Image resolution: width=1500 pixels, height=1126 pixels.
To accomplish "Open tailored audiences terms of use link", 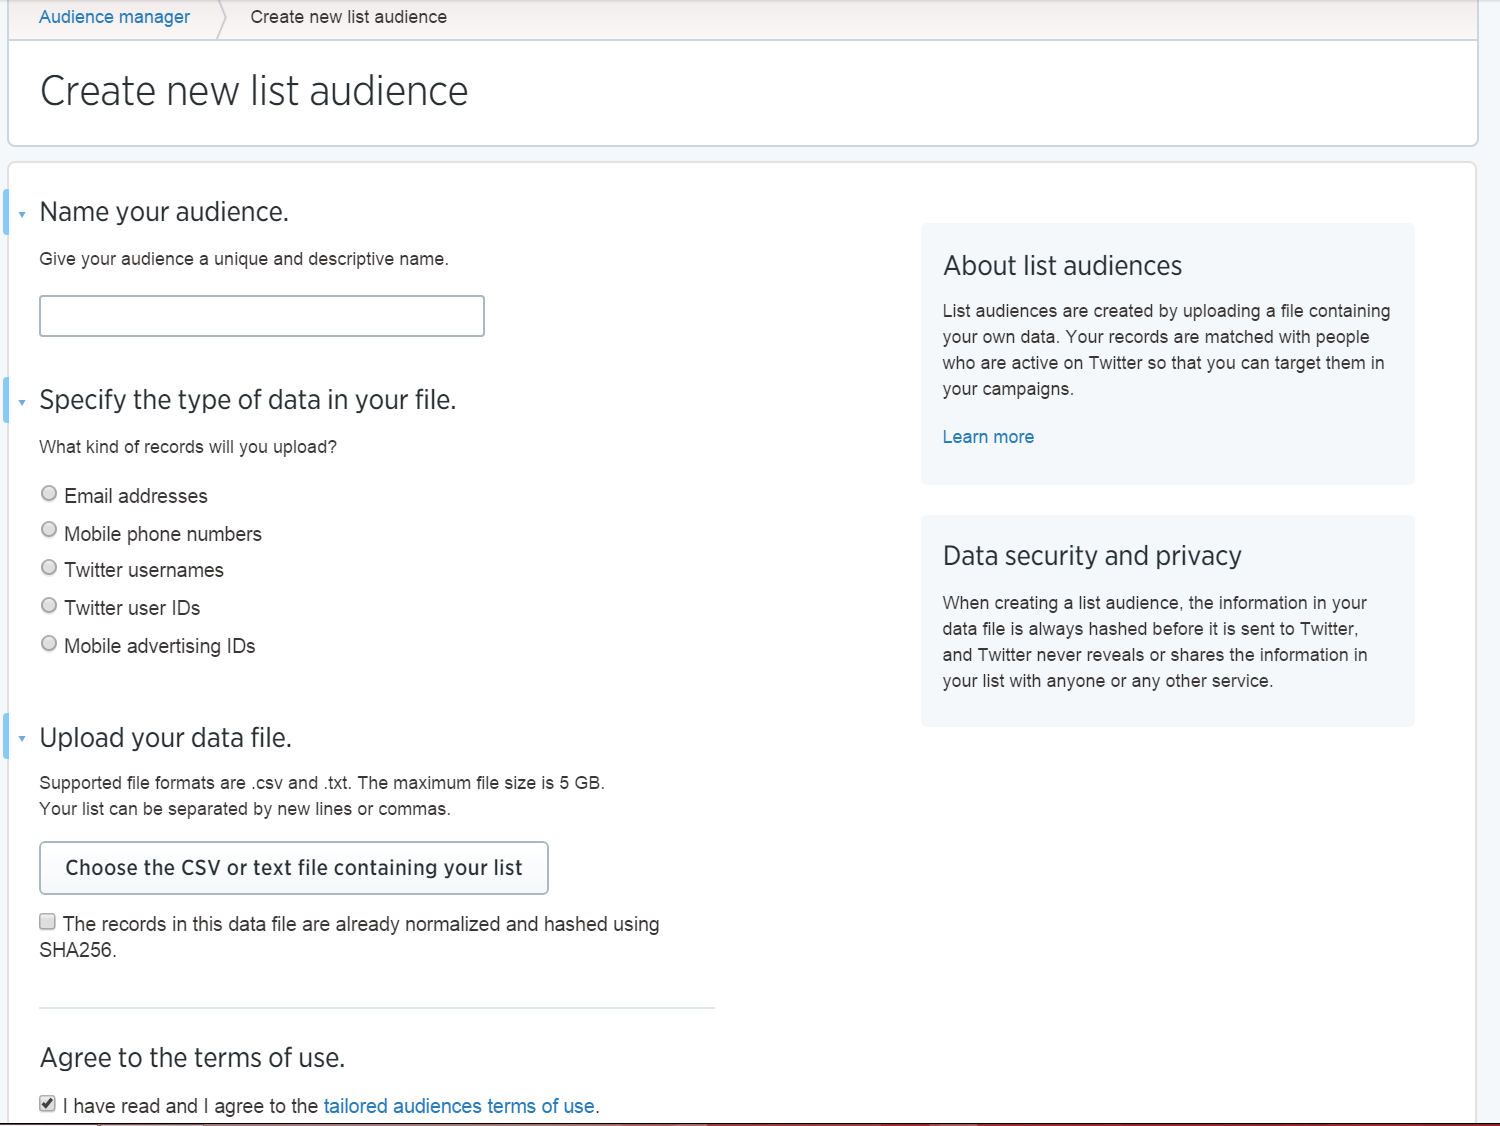I will pos(459,1106).
